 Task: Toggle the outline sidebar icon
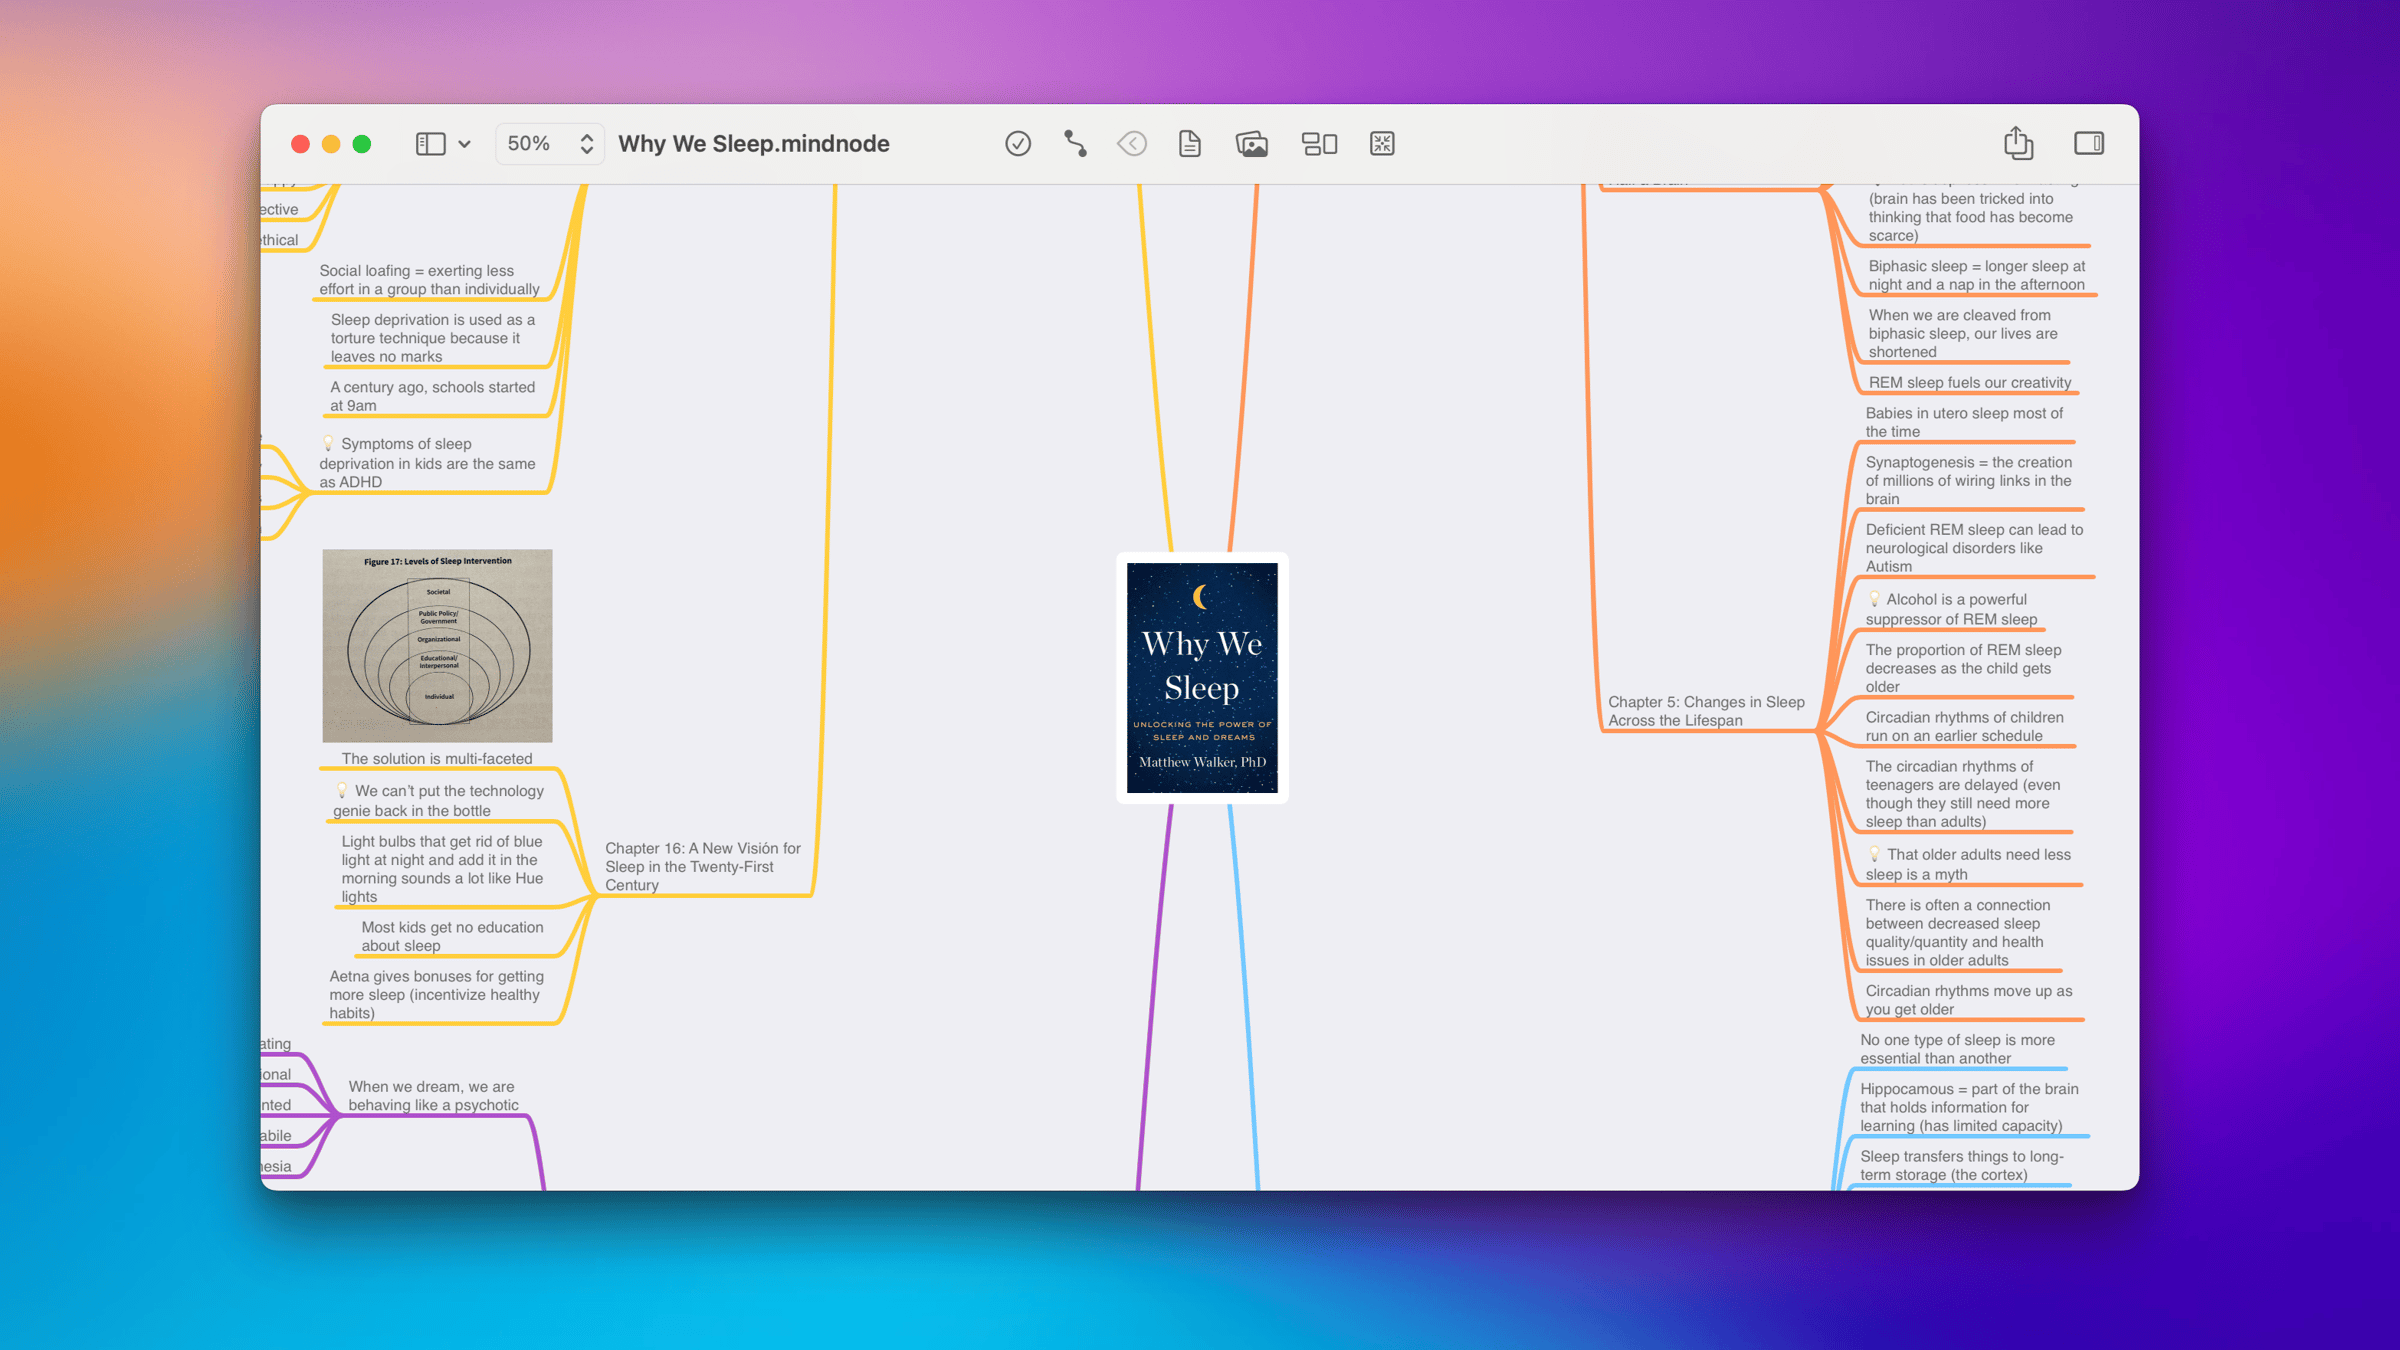430,144
